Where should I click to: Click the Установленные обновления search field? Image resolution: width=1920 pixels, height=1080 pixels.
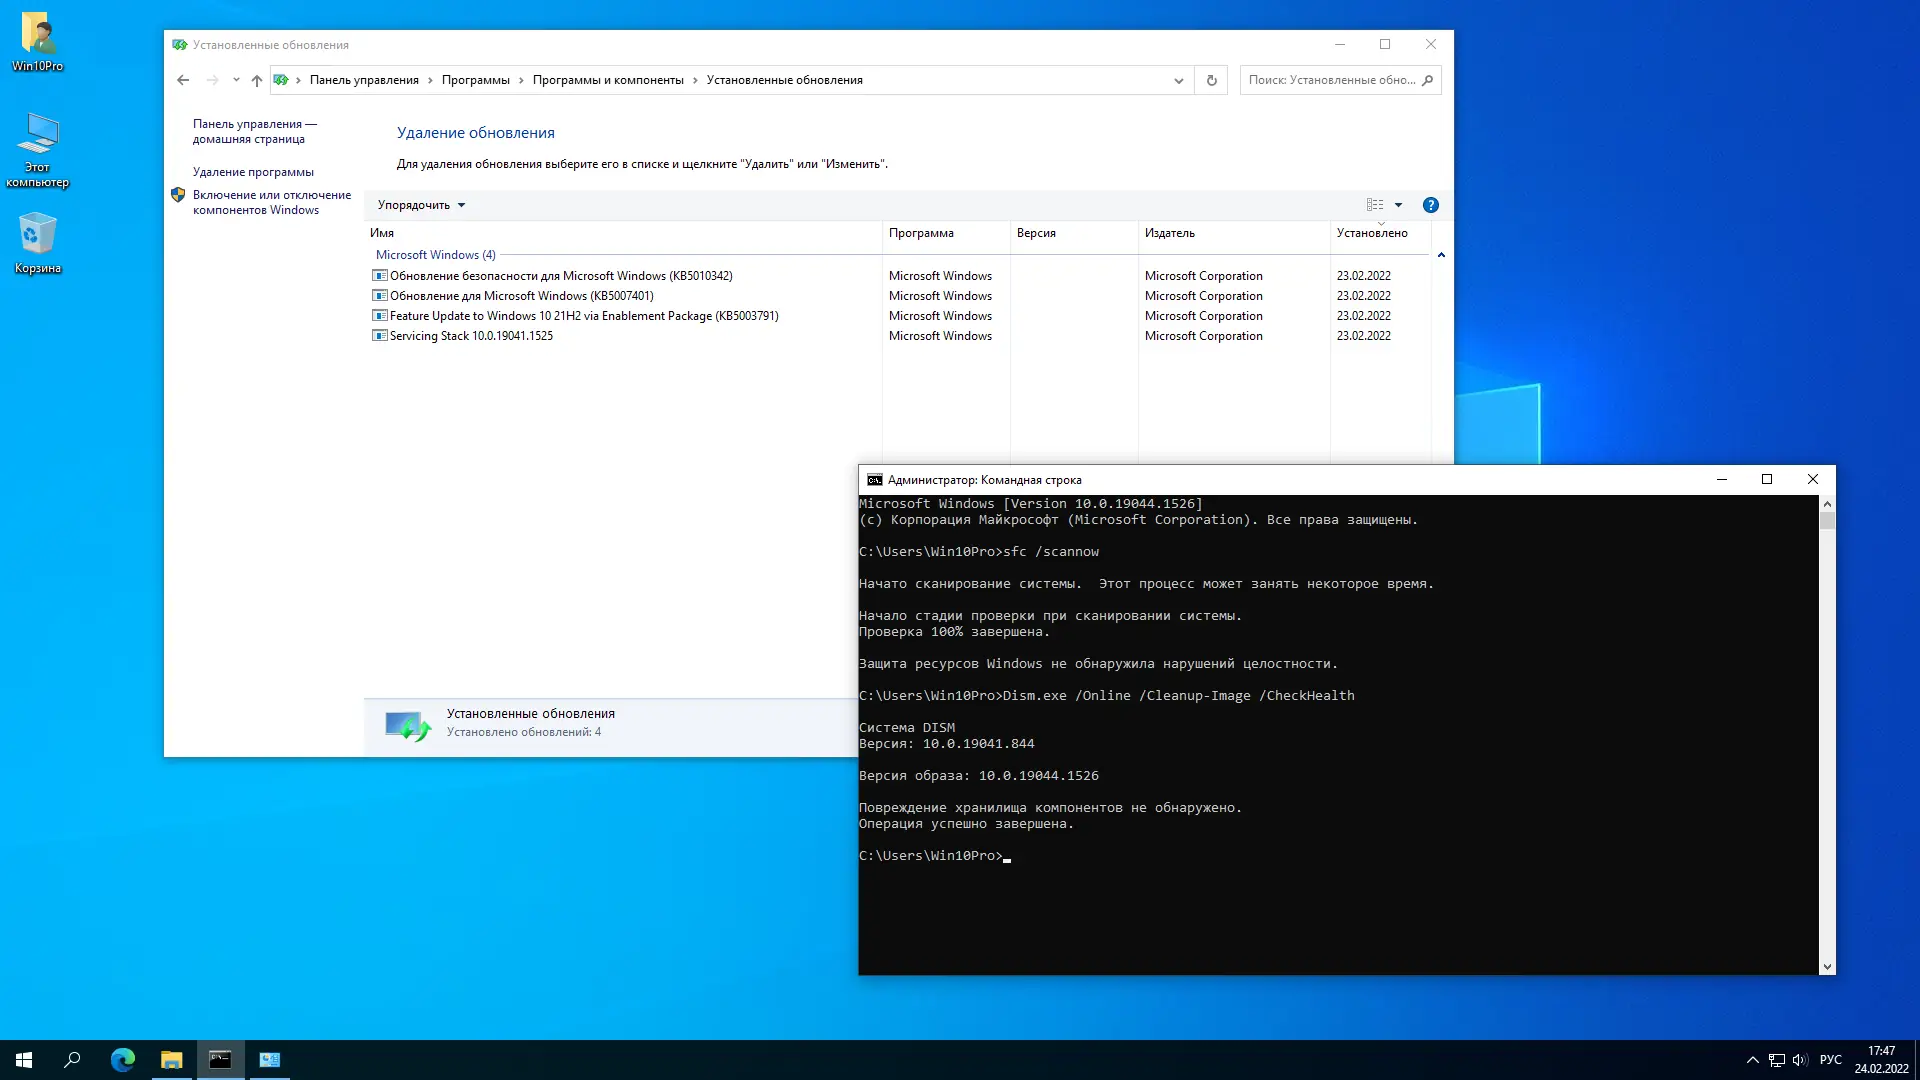point(1330,80)
